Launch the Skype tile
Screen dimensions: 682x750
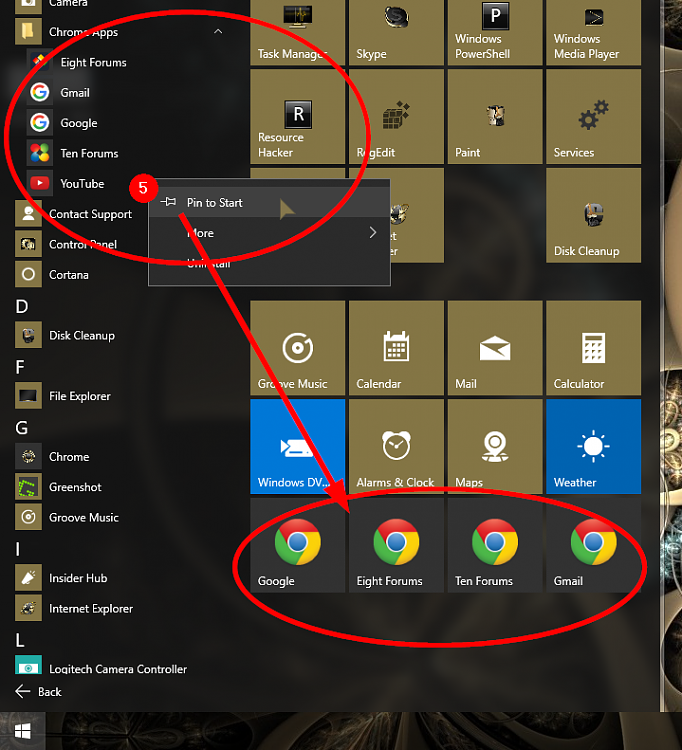(x=396, y=32)
